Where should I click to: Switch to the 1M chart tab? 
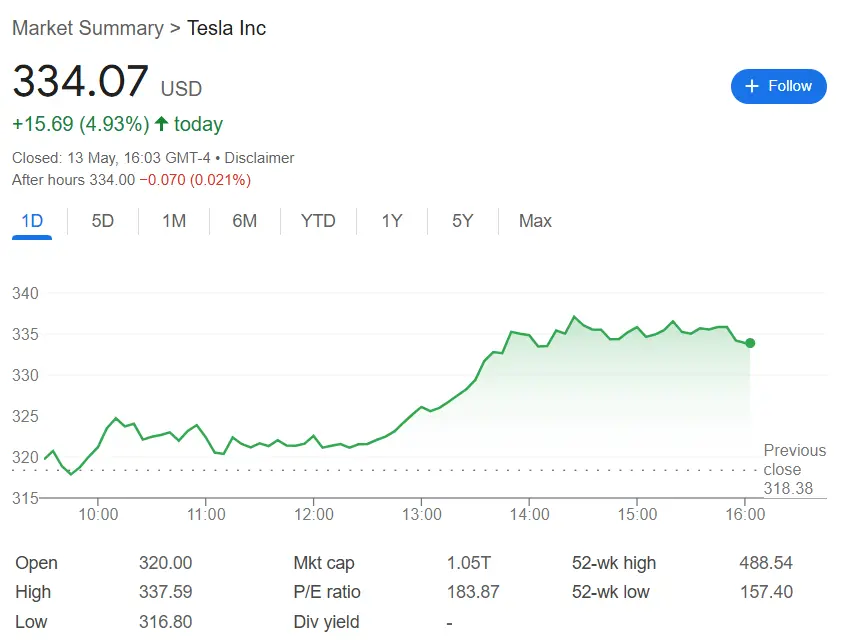(174, 221)
